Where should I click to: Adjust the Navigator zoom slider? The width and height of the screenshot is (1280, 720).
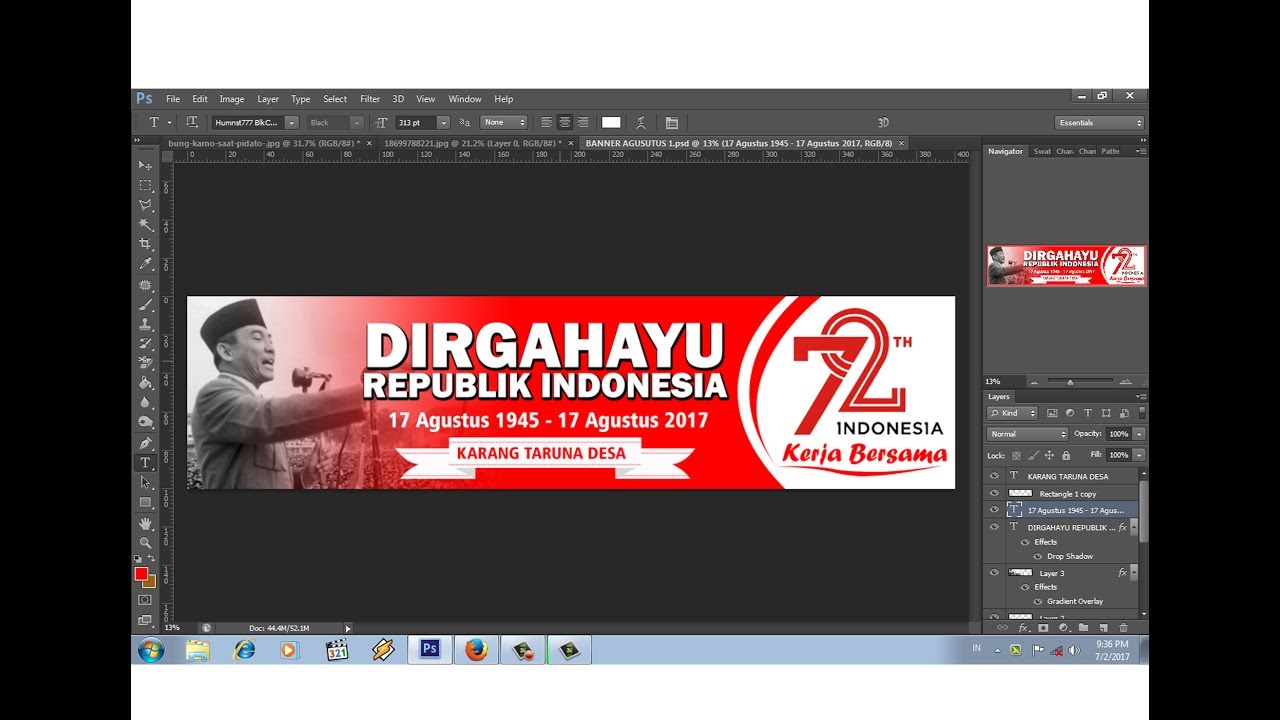point(1071,381)
